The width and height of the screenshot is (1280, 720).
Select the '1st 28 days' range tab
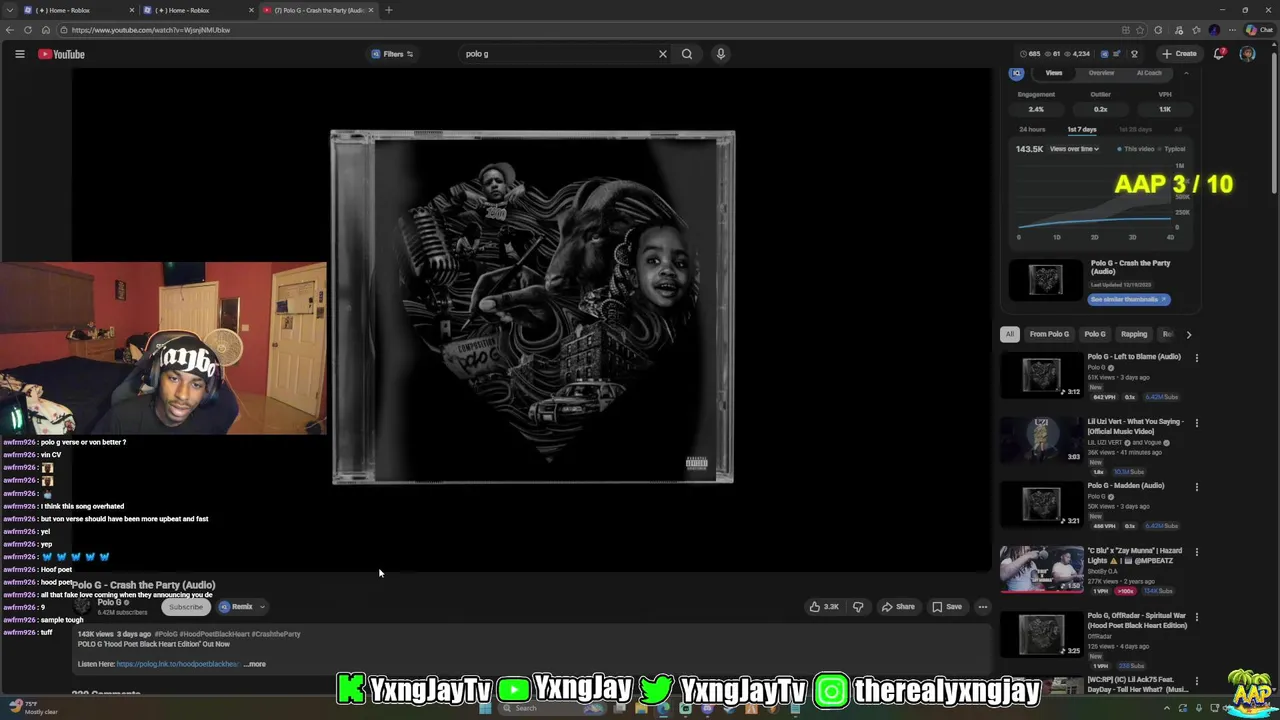[1135, 129]
